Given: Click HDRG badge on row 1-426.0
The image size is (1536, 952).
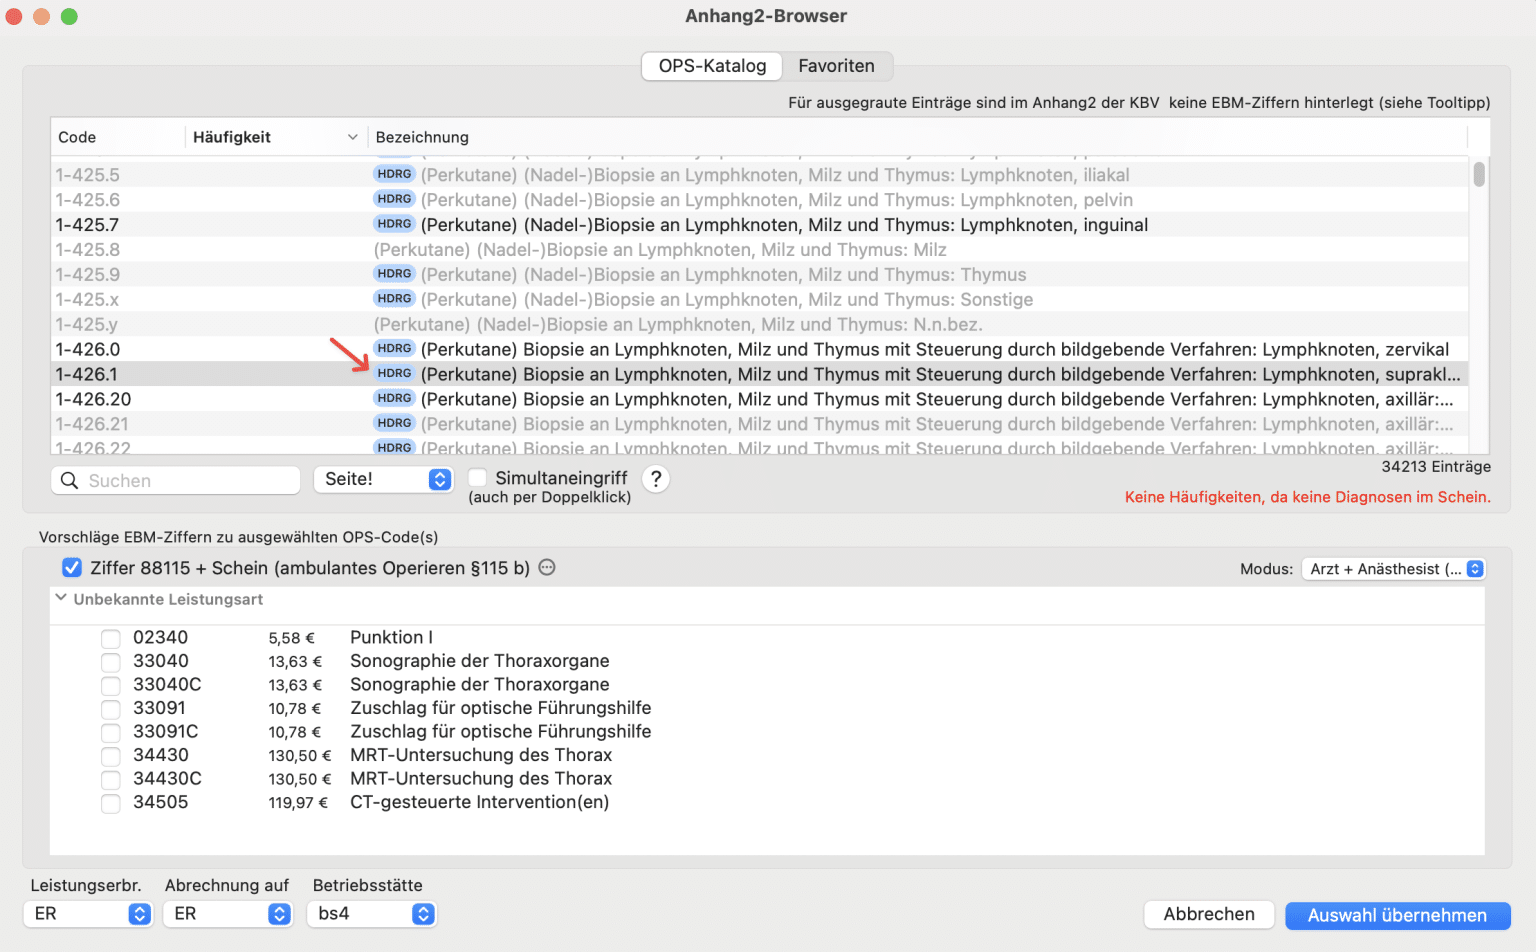Looking at the screenshot, I should [x=394, y=349].
